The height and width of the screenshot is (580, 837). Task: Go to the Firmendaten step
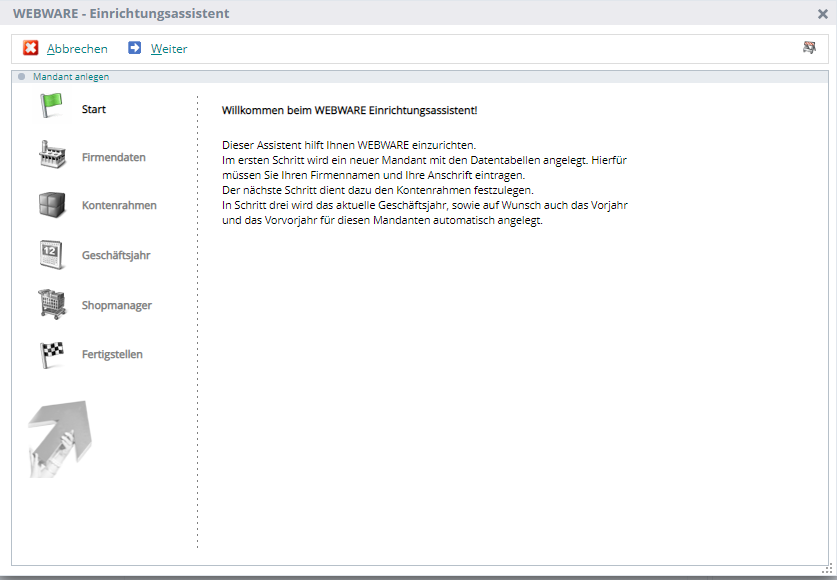113,158
